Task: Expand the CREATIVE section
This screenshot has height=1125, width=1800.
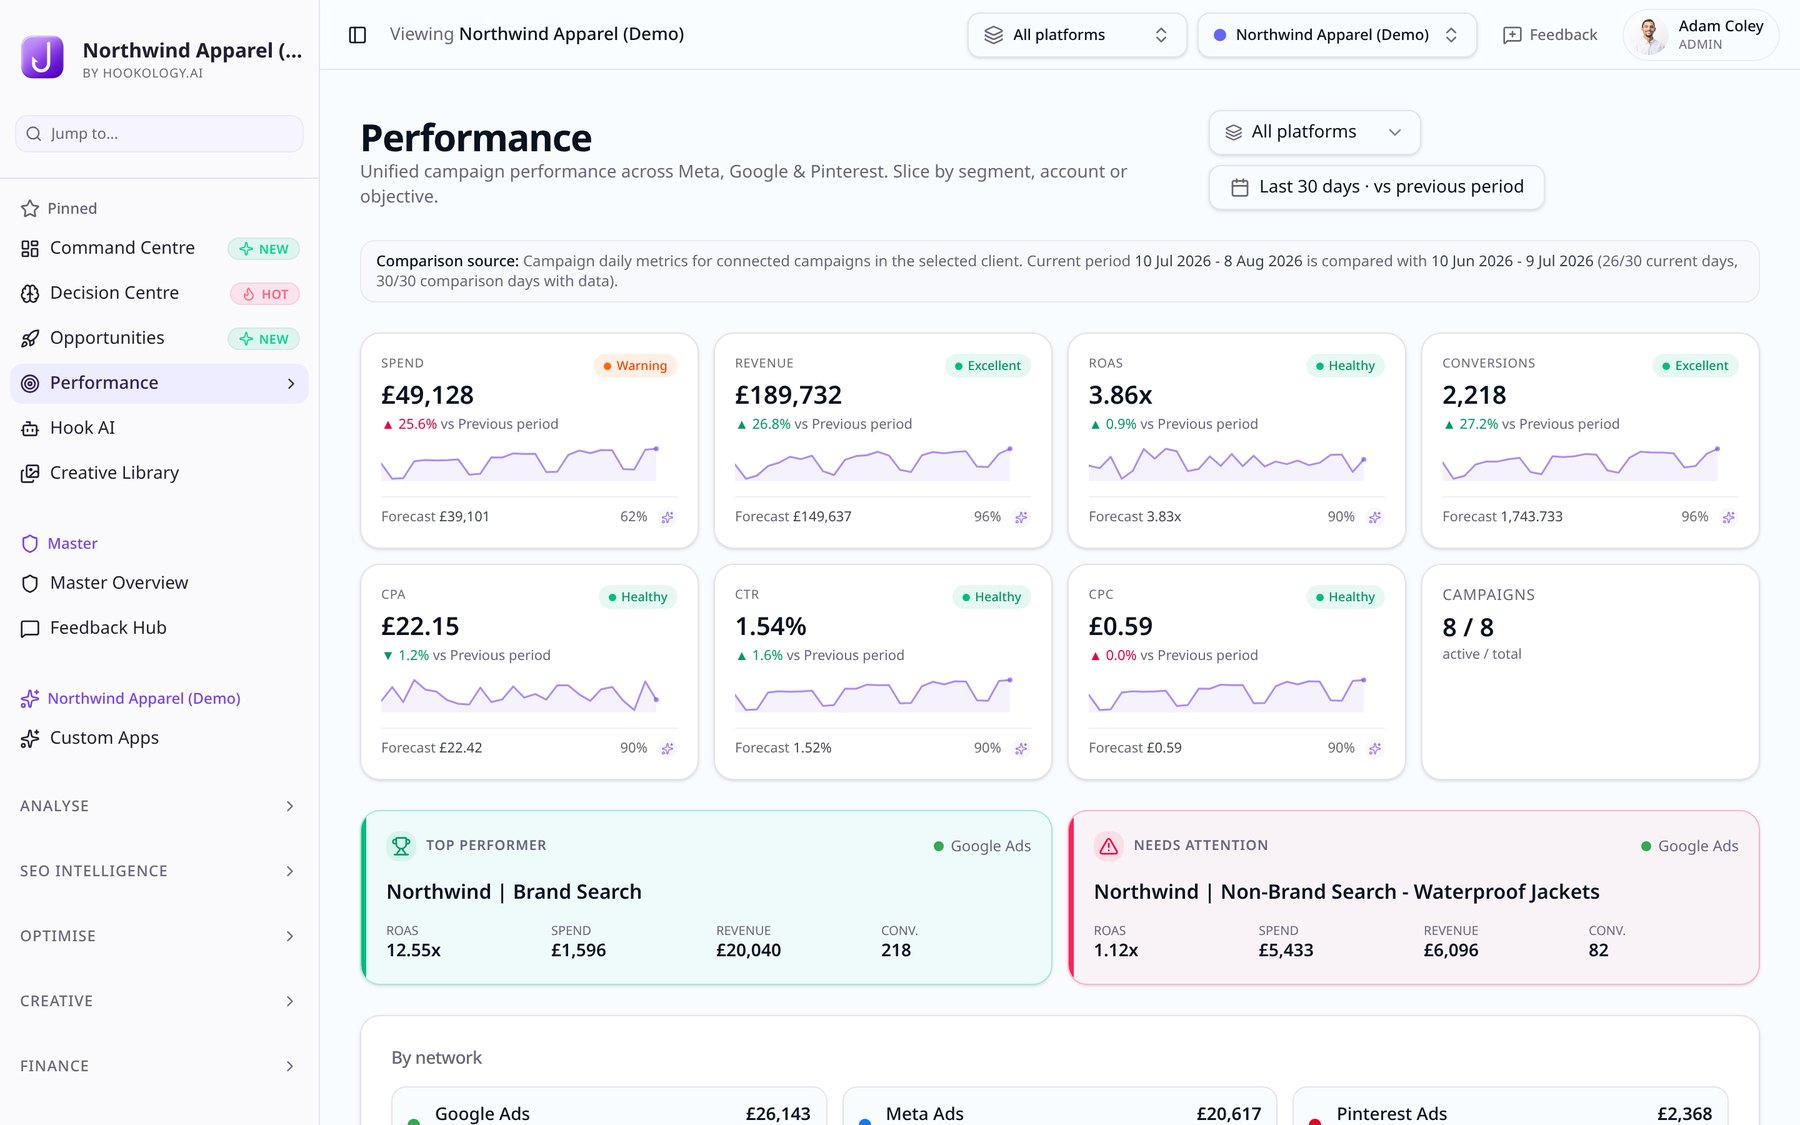Action: point(159,1001)
